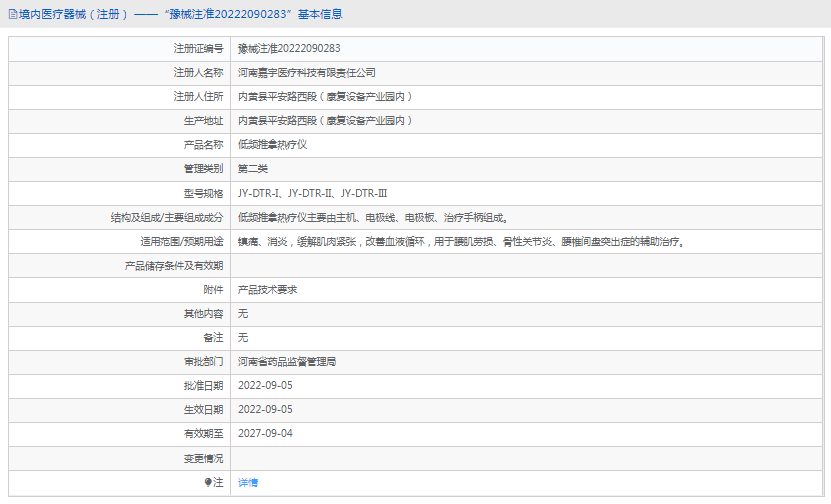Viewport: 831px width, 504px height.
Task: Click product name 低频推拿热疗仪
Action: pos(272,145)
